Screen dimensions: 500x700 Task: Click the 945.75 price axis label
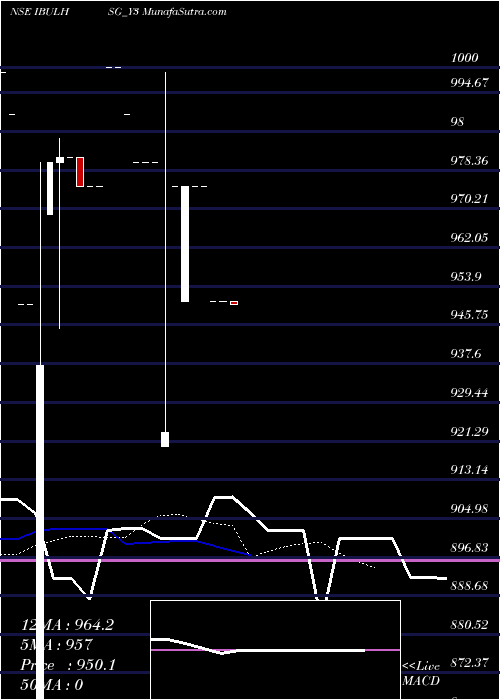point(469,315)
